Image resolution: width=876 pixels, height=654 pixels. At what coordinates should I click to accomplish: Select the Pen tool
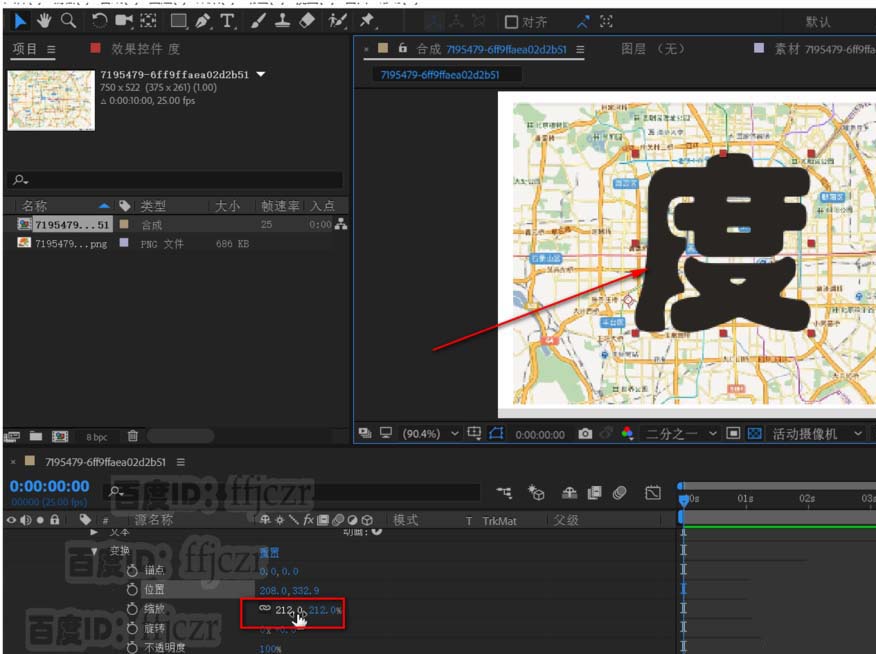point(204,20)
